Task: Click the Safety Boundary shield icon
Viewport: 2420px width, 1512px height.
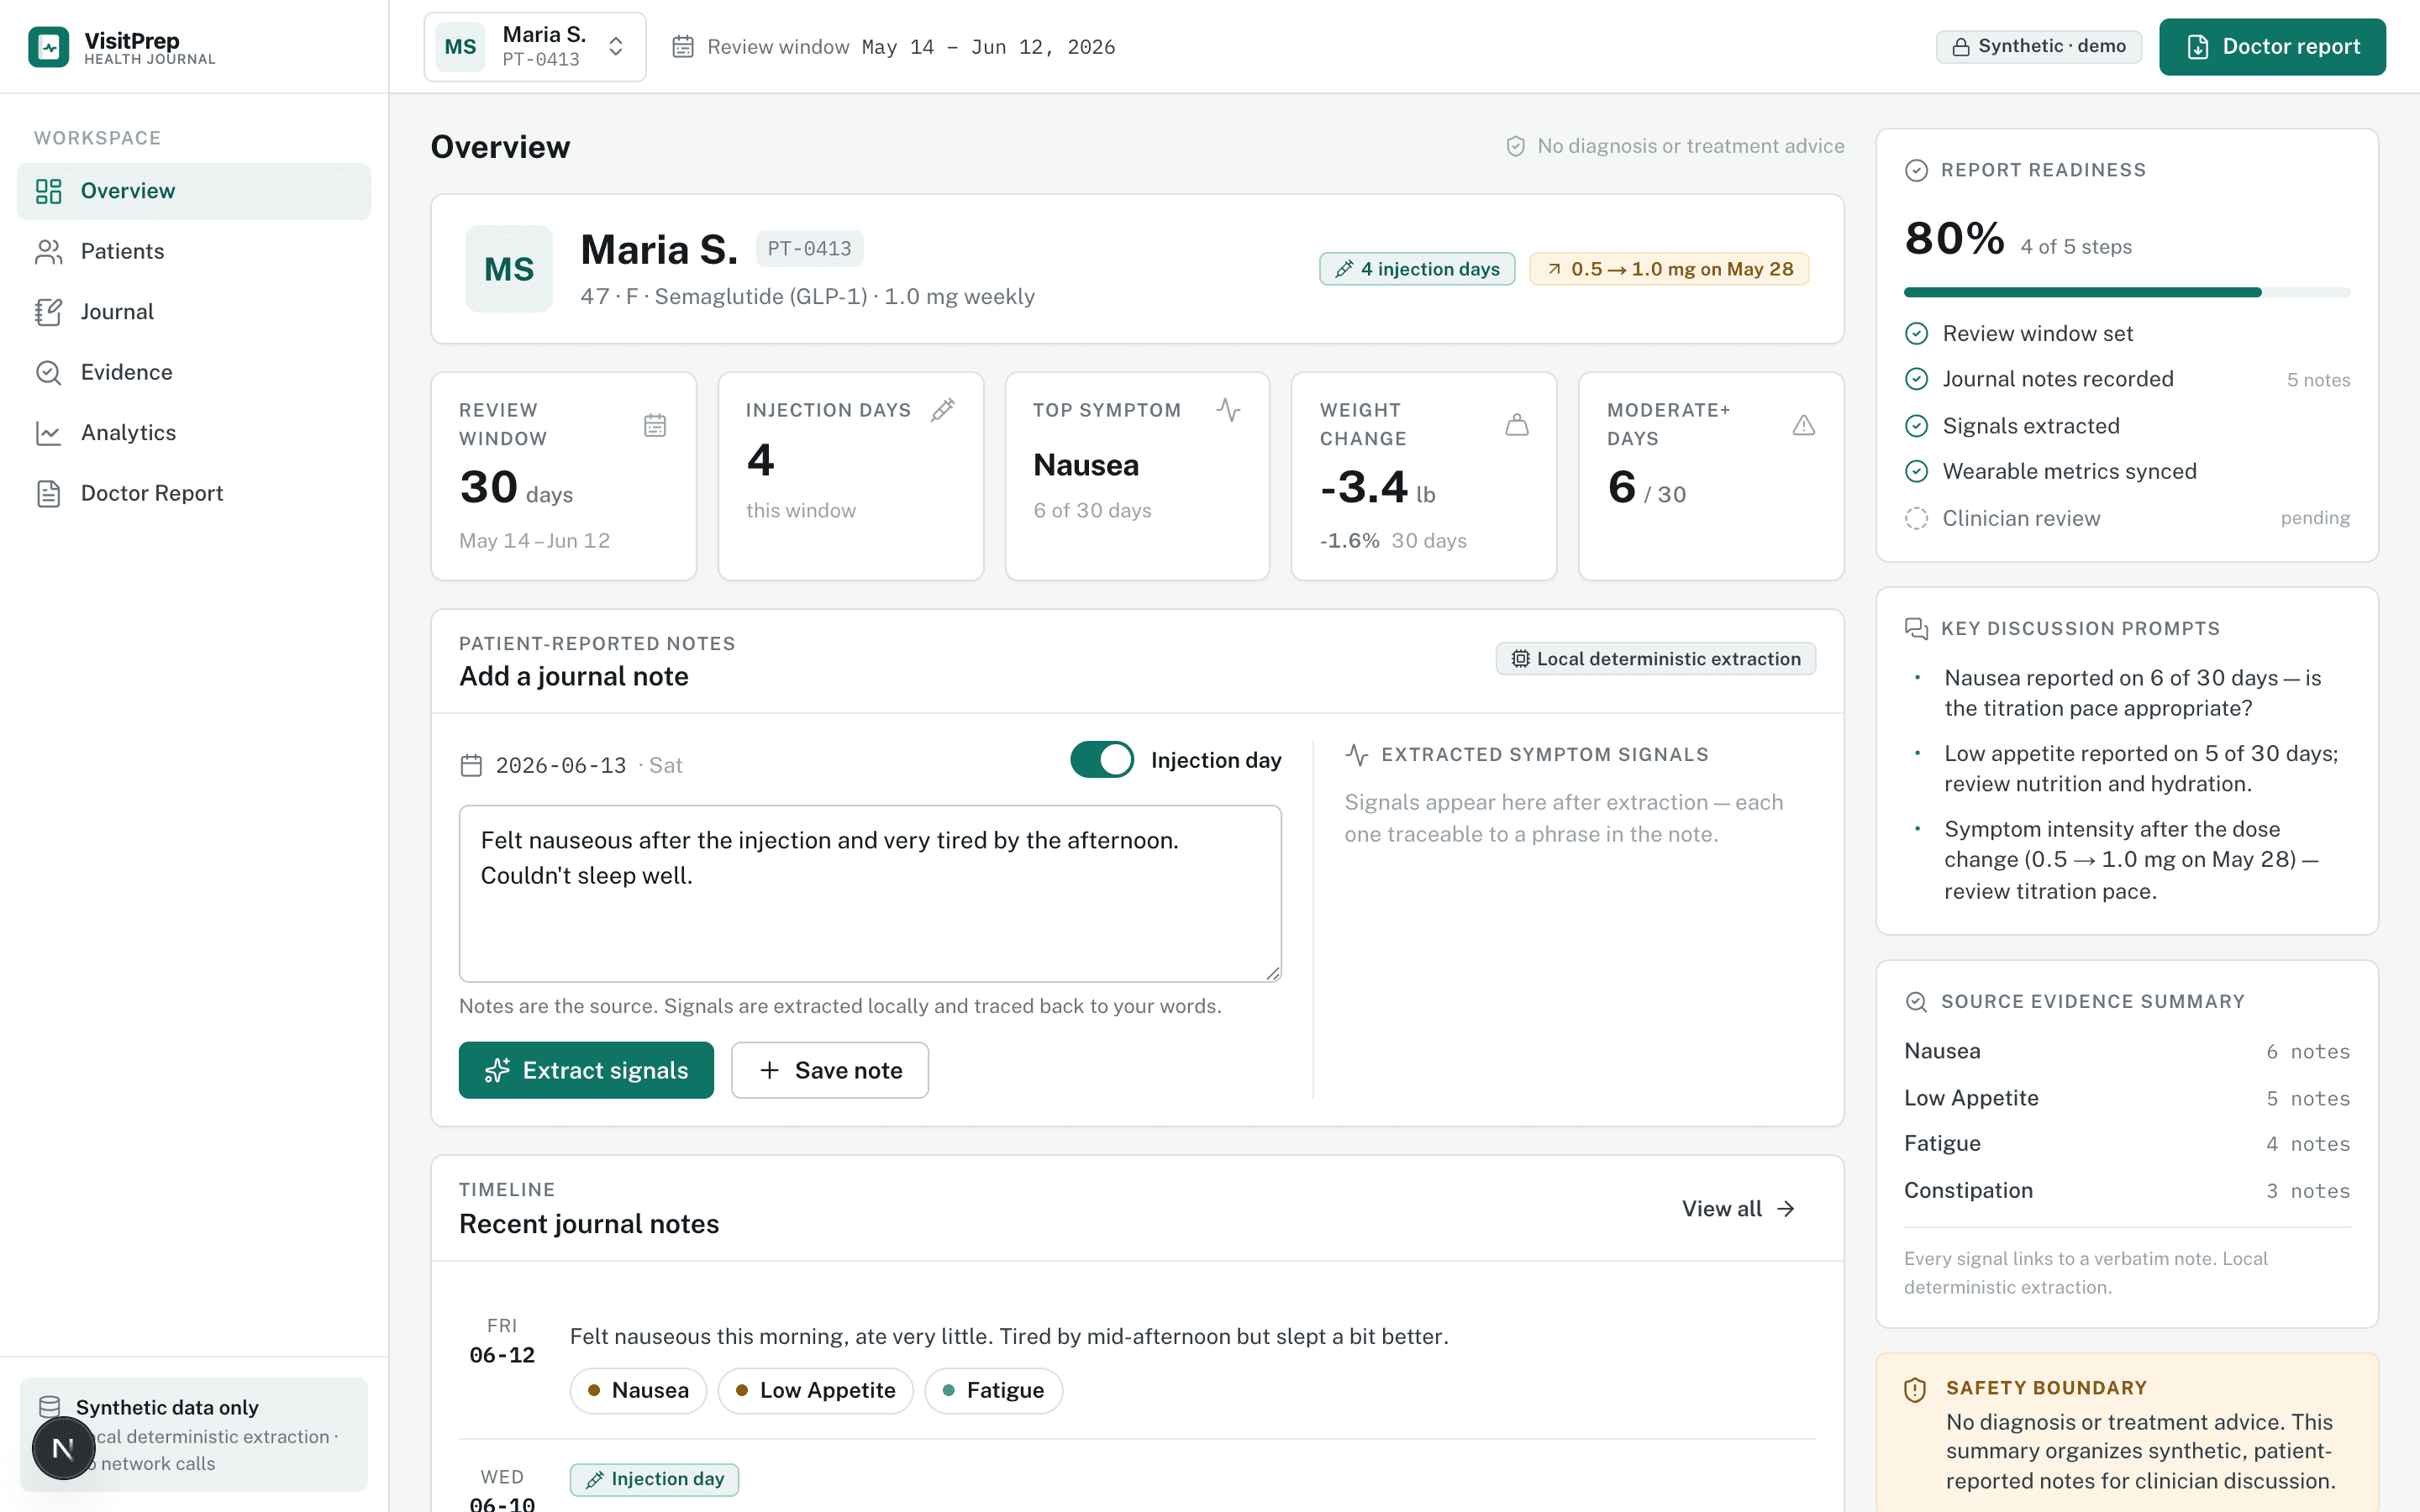Action: 1915,1389
